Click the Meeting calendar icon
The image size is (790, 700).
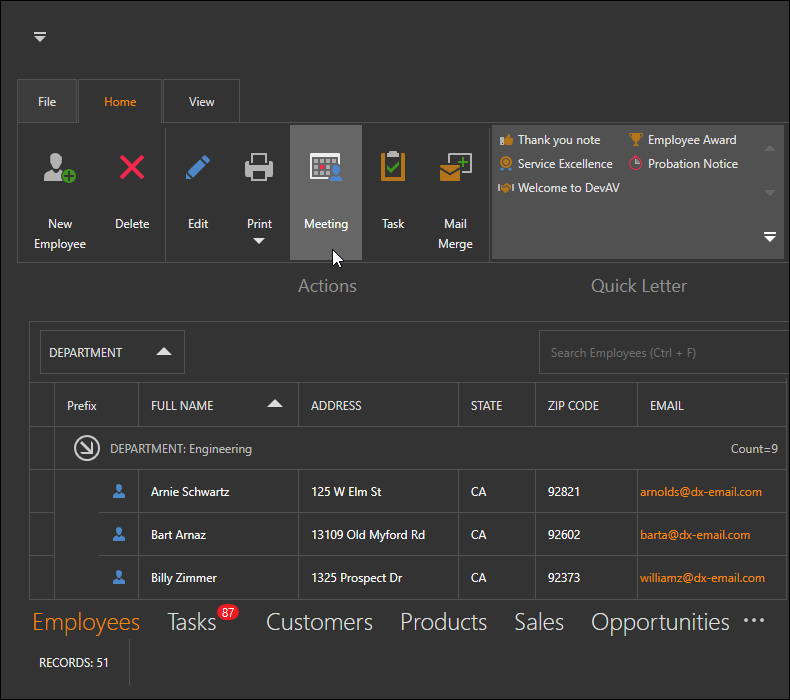click(x=326, y=167)
